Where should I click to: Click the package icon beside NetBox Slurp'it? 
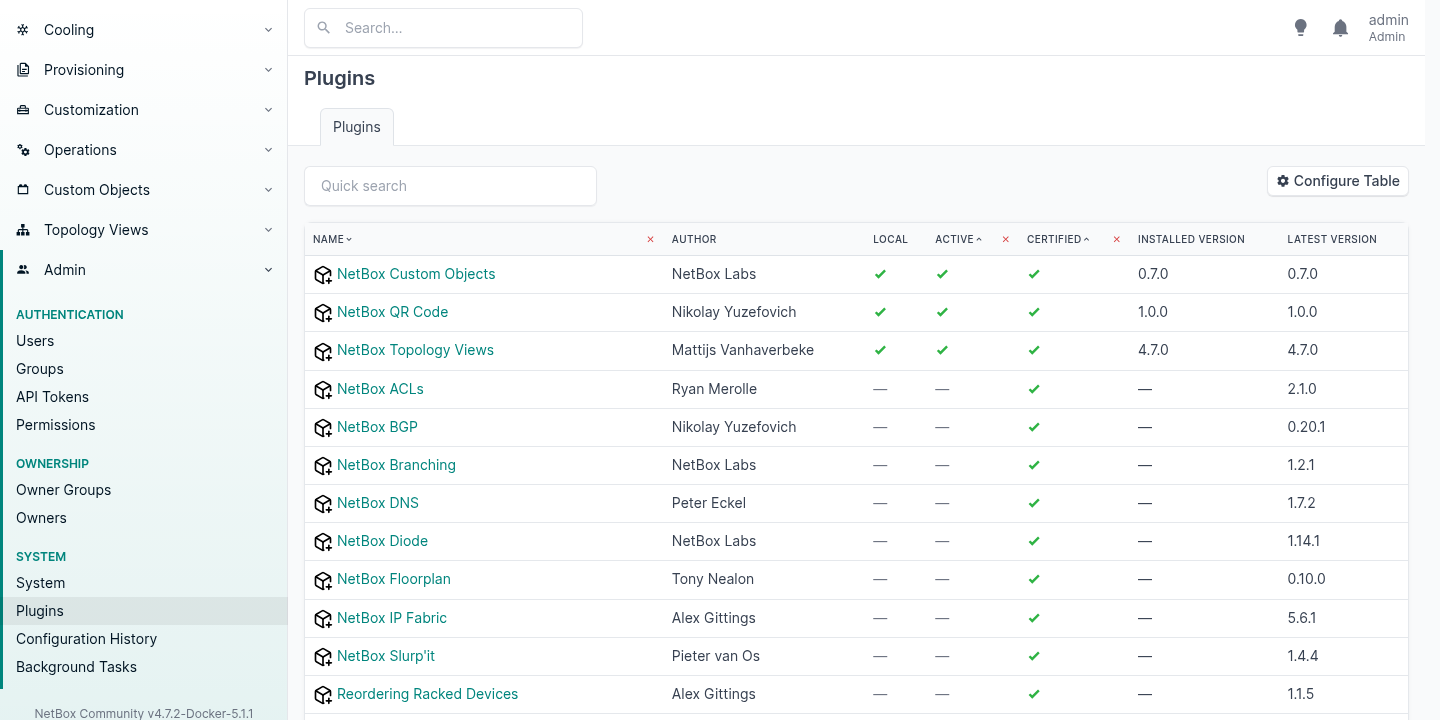(323, 657)
